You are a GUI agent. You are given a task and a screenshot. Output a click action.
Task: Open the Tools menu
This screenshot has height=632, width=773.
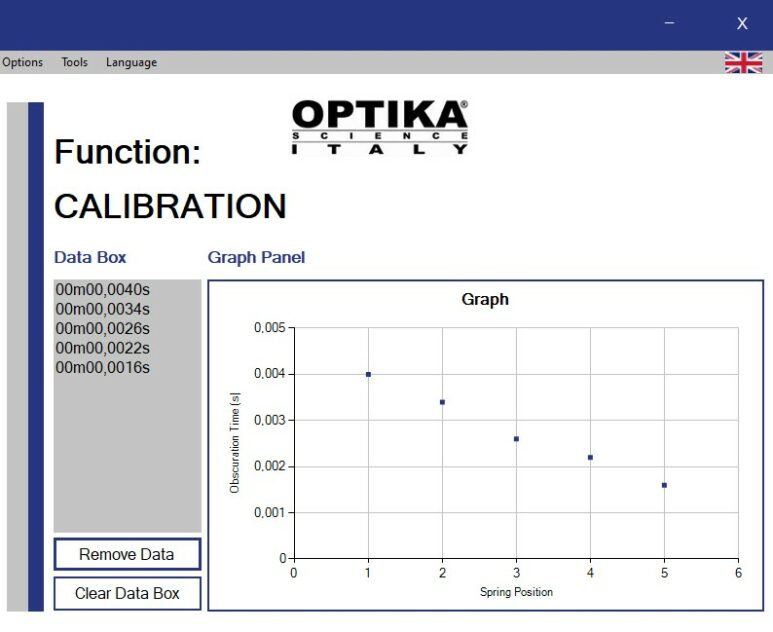point(75,62)
